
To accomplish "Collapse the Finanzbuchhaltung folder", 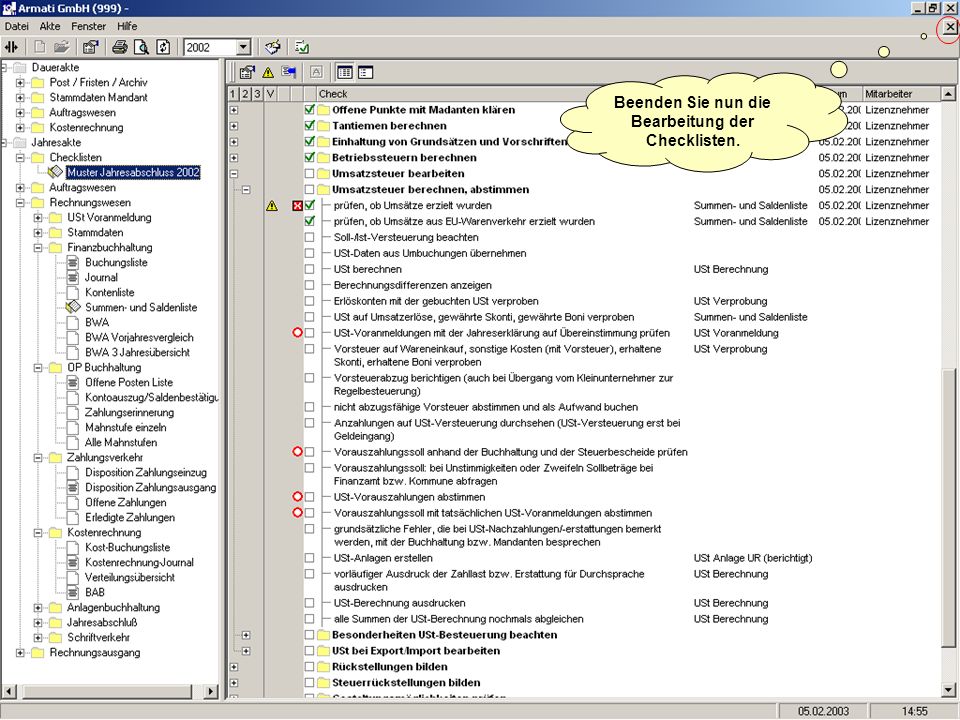I will coord(38,247).
